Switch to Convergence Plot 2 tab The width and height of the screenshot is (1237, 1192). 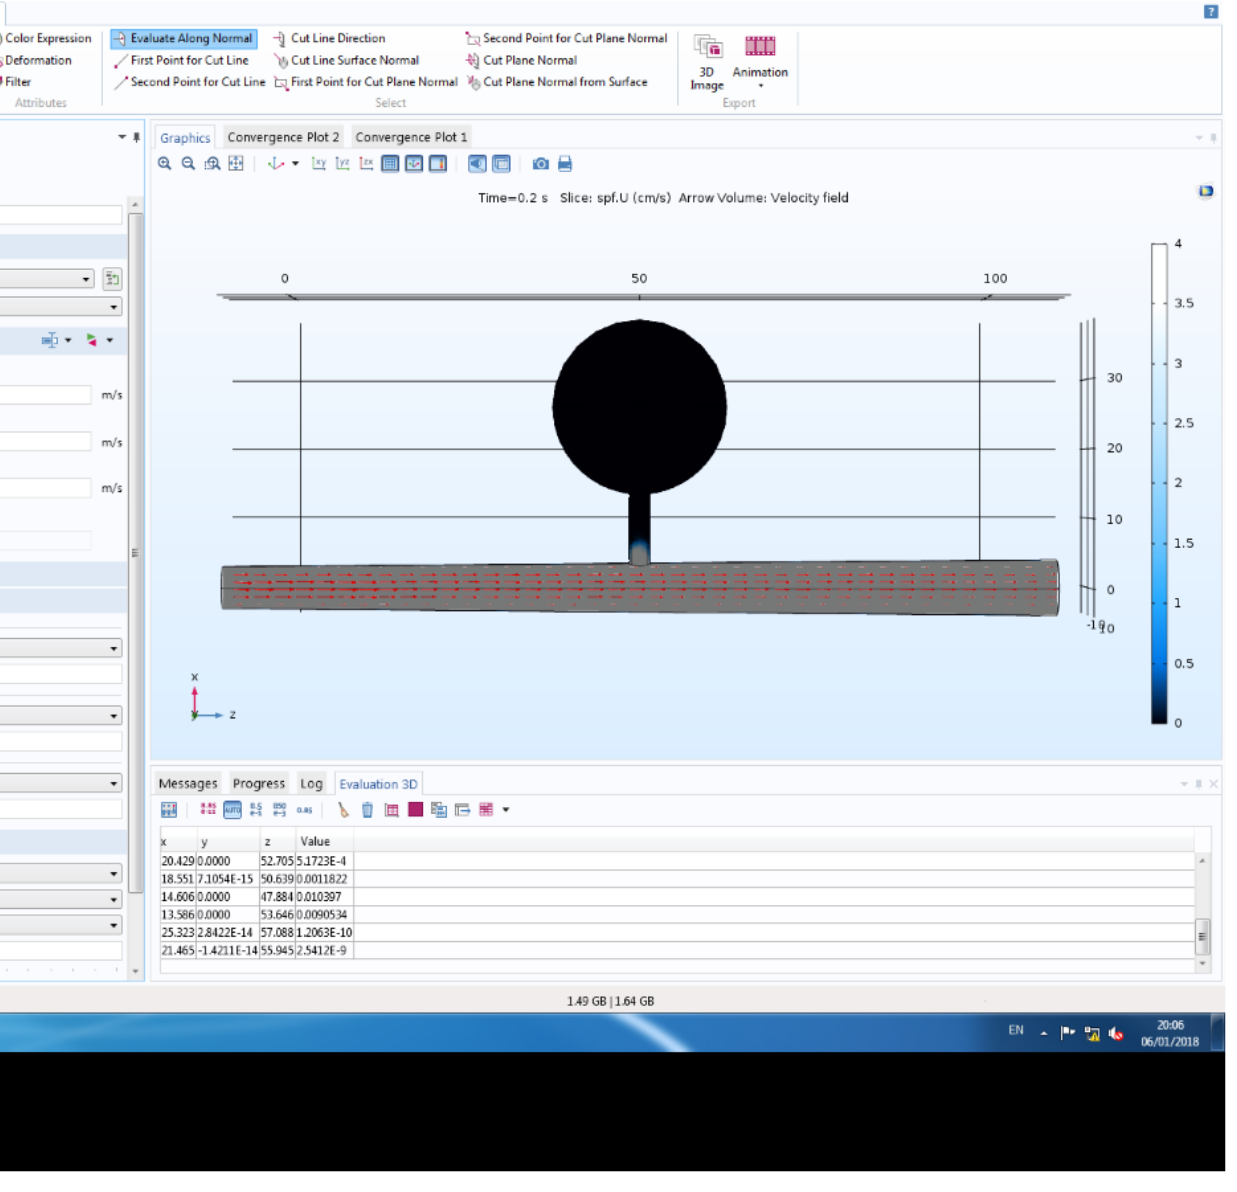[x=283, y=137]
